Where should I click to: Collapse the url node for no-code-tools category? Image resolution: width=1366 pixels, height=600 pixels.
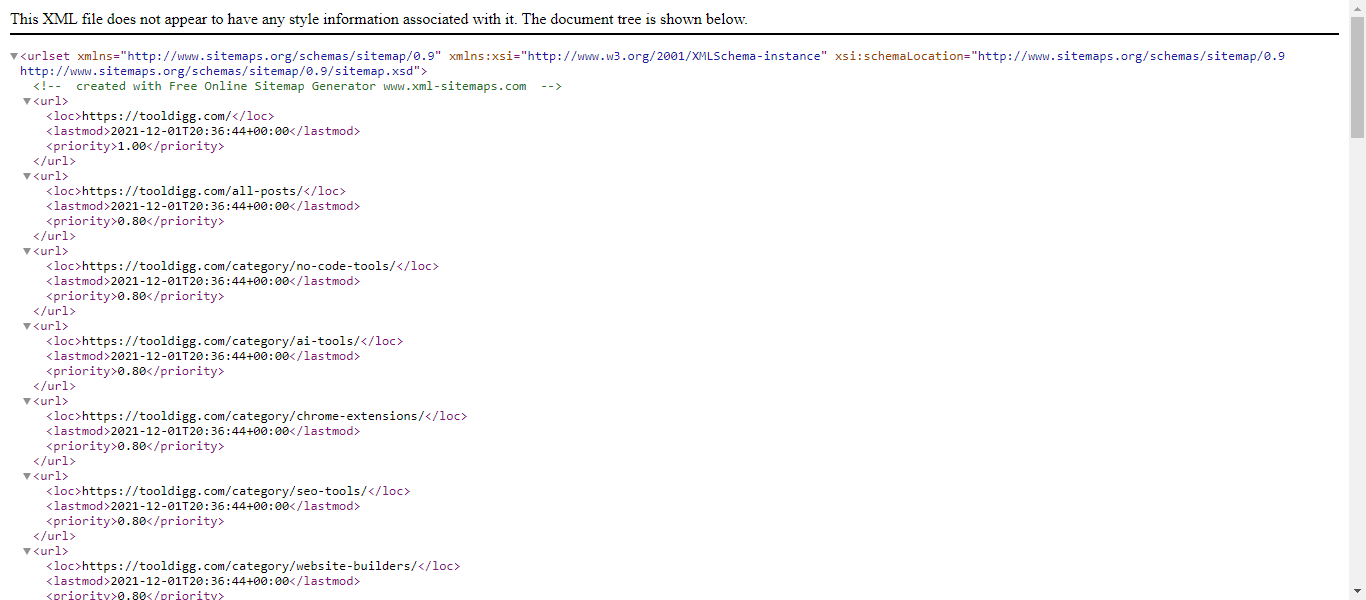tap(28, 251)
